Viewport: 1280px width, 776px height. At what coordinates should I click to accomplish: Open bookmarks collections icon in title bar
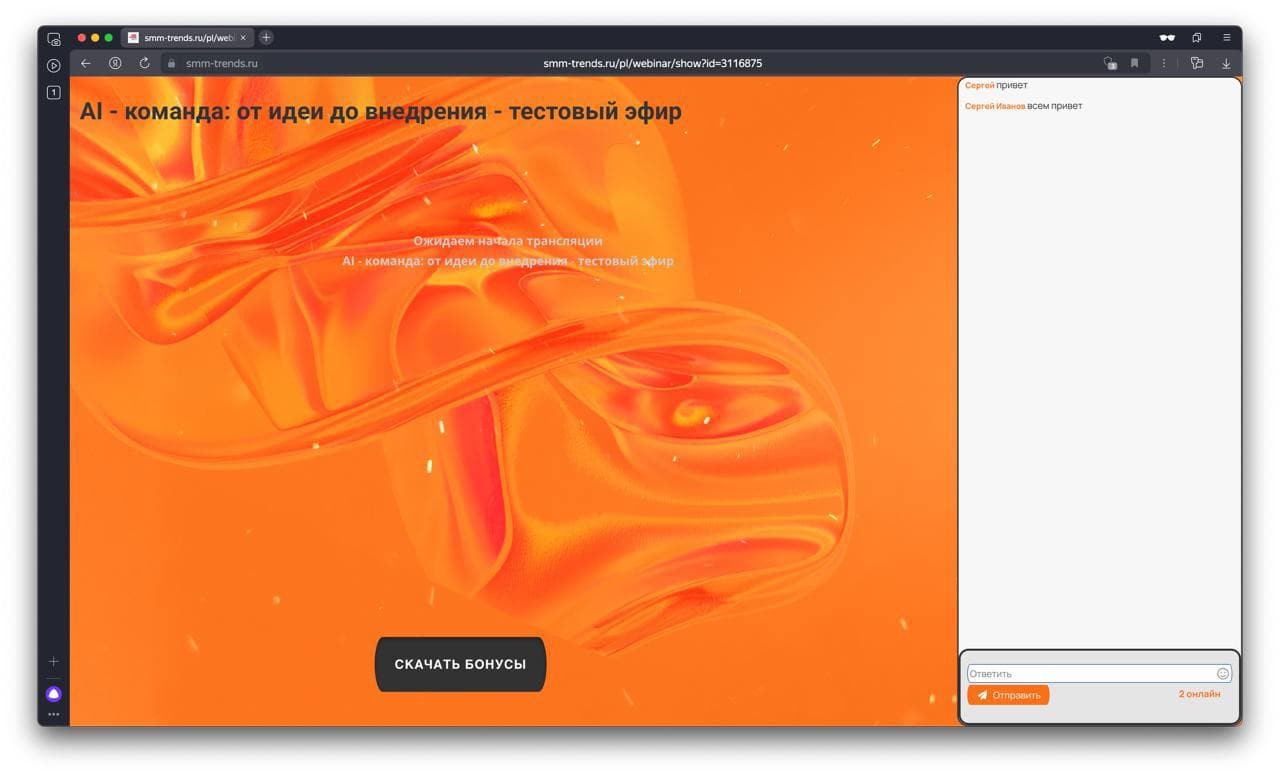[1197, 38]
